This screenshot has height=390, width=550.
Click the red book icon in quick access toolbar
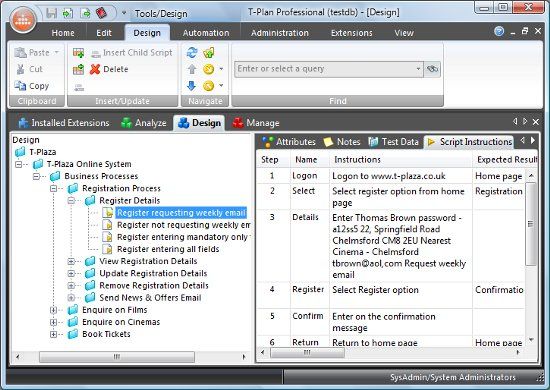[x=101, y=13]
